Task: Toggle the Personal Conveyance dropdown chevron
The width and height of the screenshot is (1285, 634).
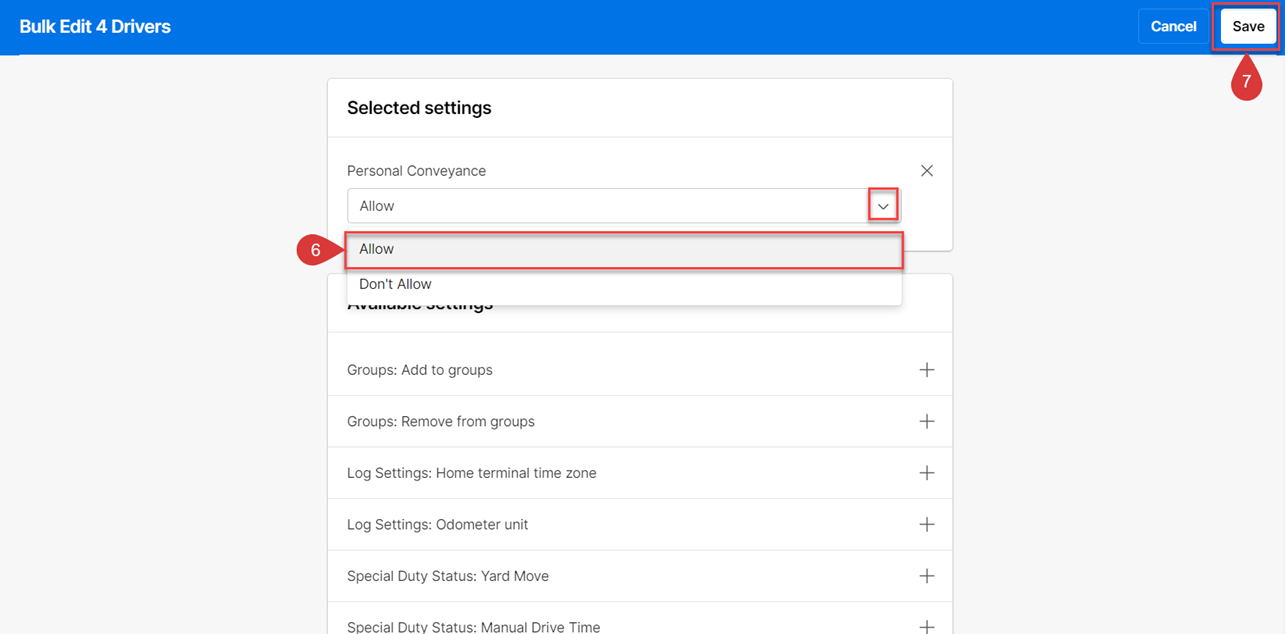Action: (x=883, y=206)
